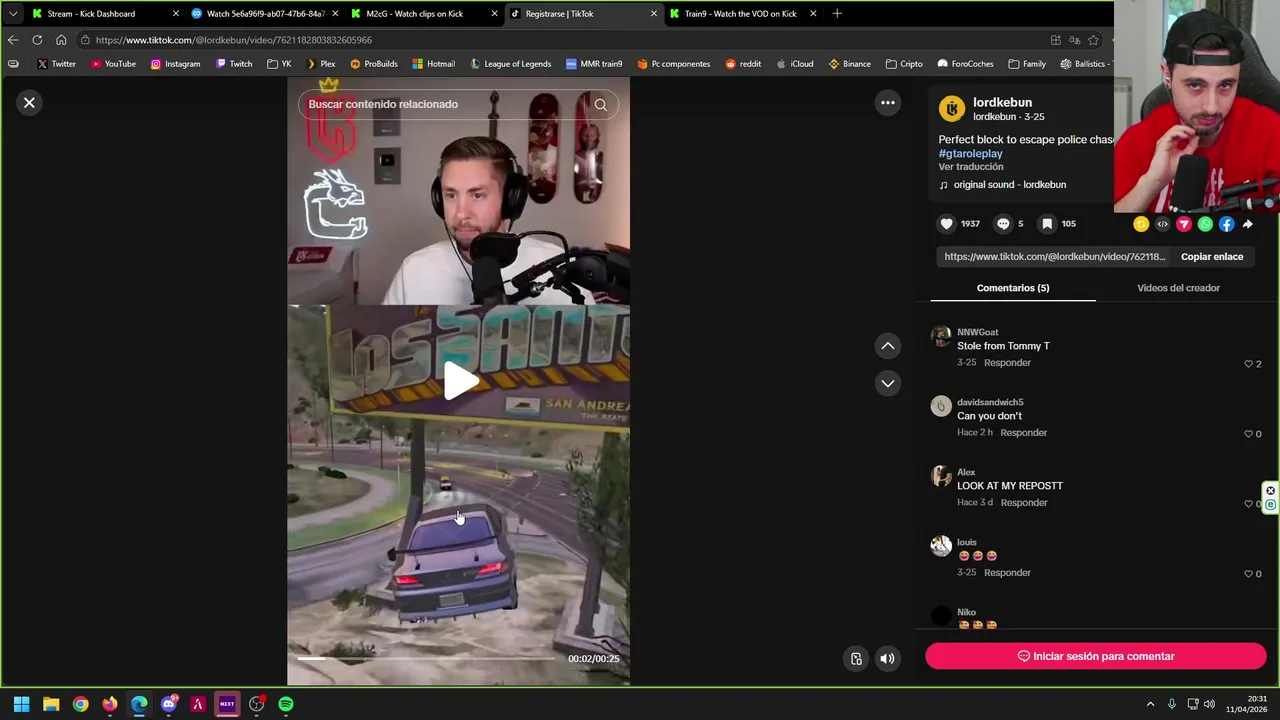Click Ver traducción
The width and height of the screenshot is (1280, 720).
970,167
